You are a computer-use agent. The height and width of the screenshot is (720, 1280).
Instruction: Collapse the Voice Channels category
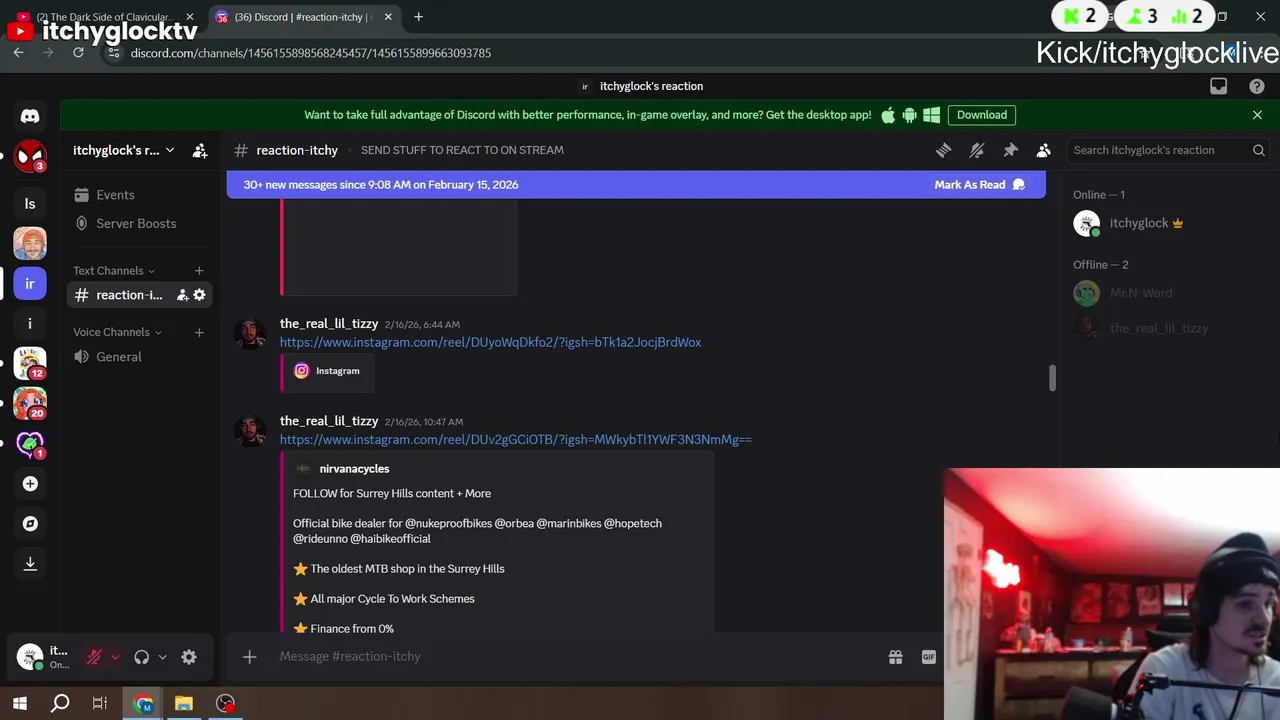(117, 332)
